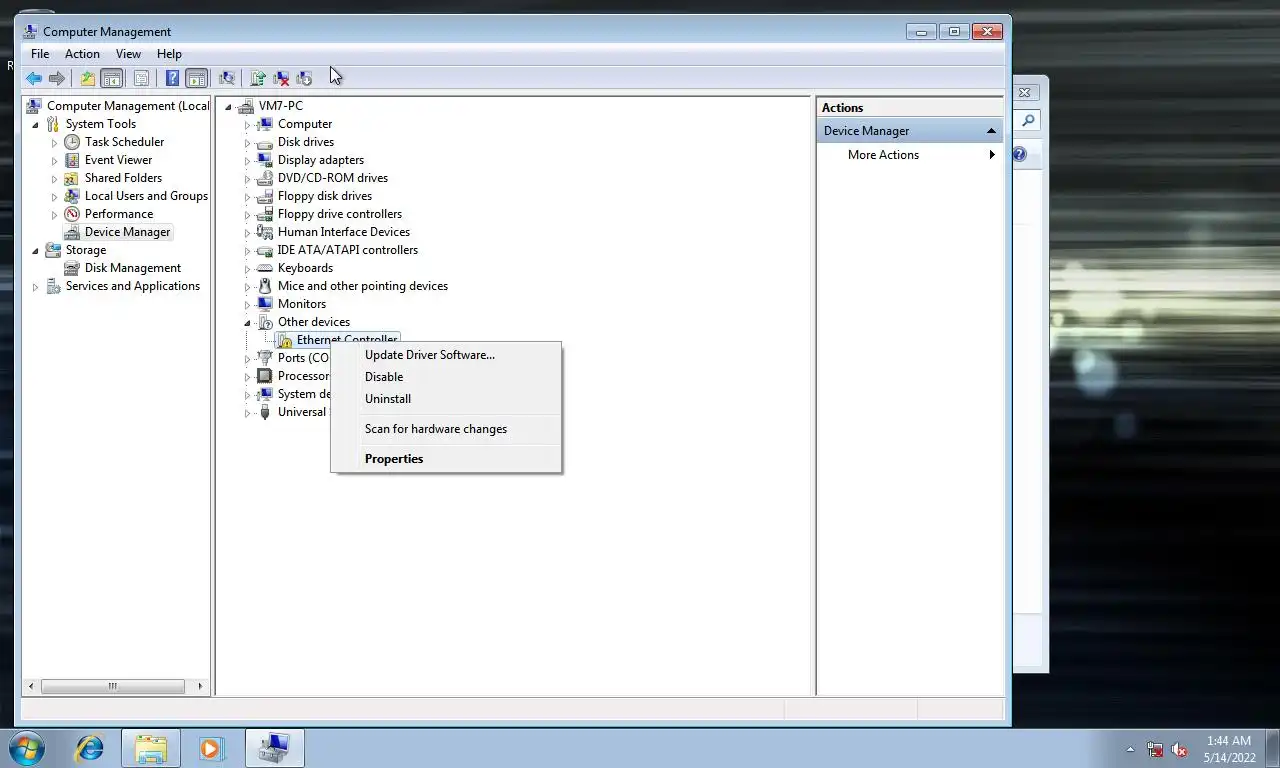Viewport: 1280px width, 768px height.
Task: Open the File menu
Action: click(x=40, y=54)
